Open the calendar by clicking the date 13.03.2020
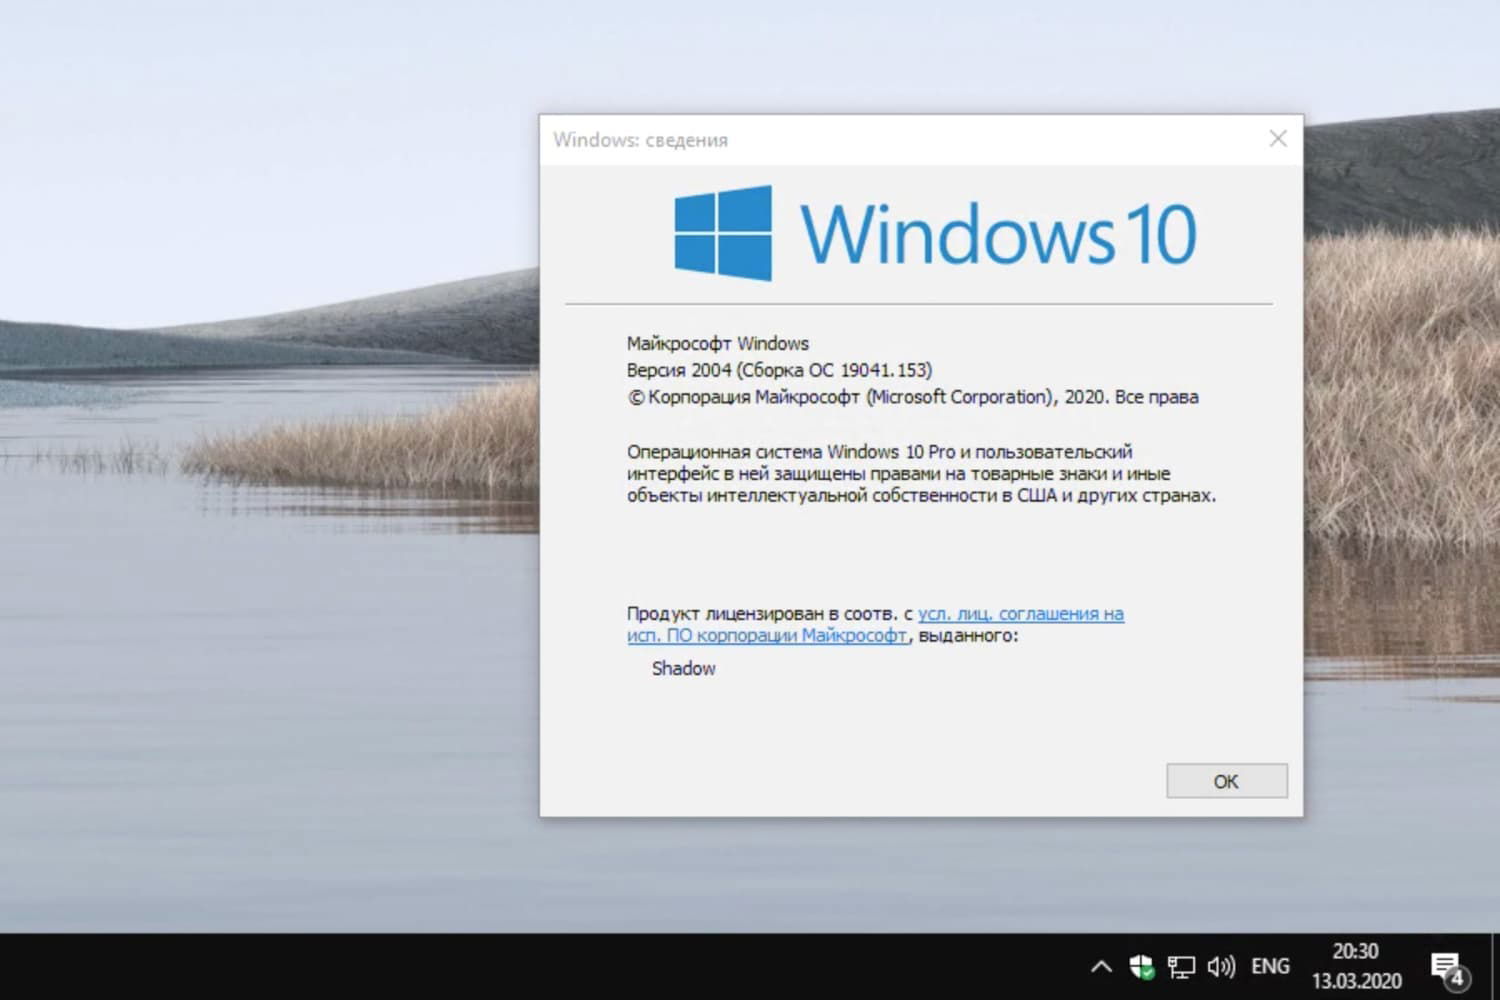The image size is (1500, 1000). coord(1357,982)
